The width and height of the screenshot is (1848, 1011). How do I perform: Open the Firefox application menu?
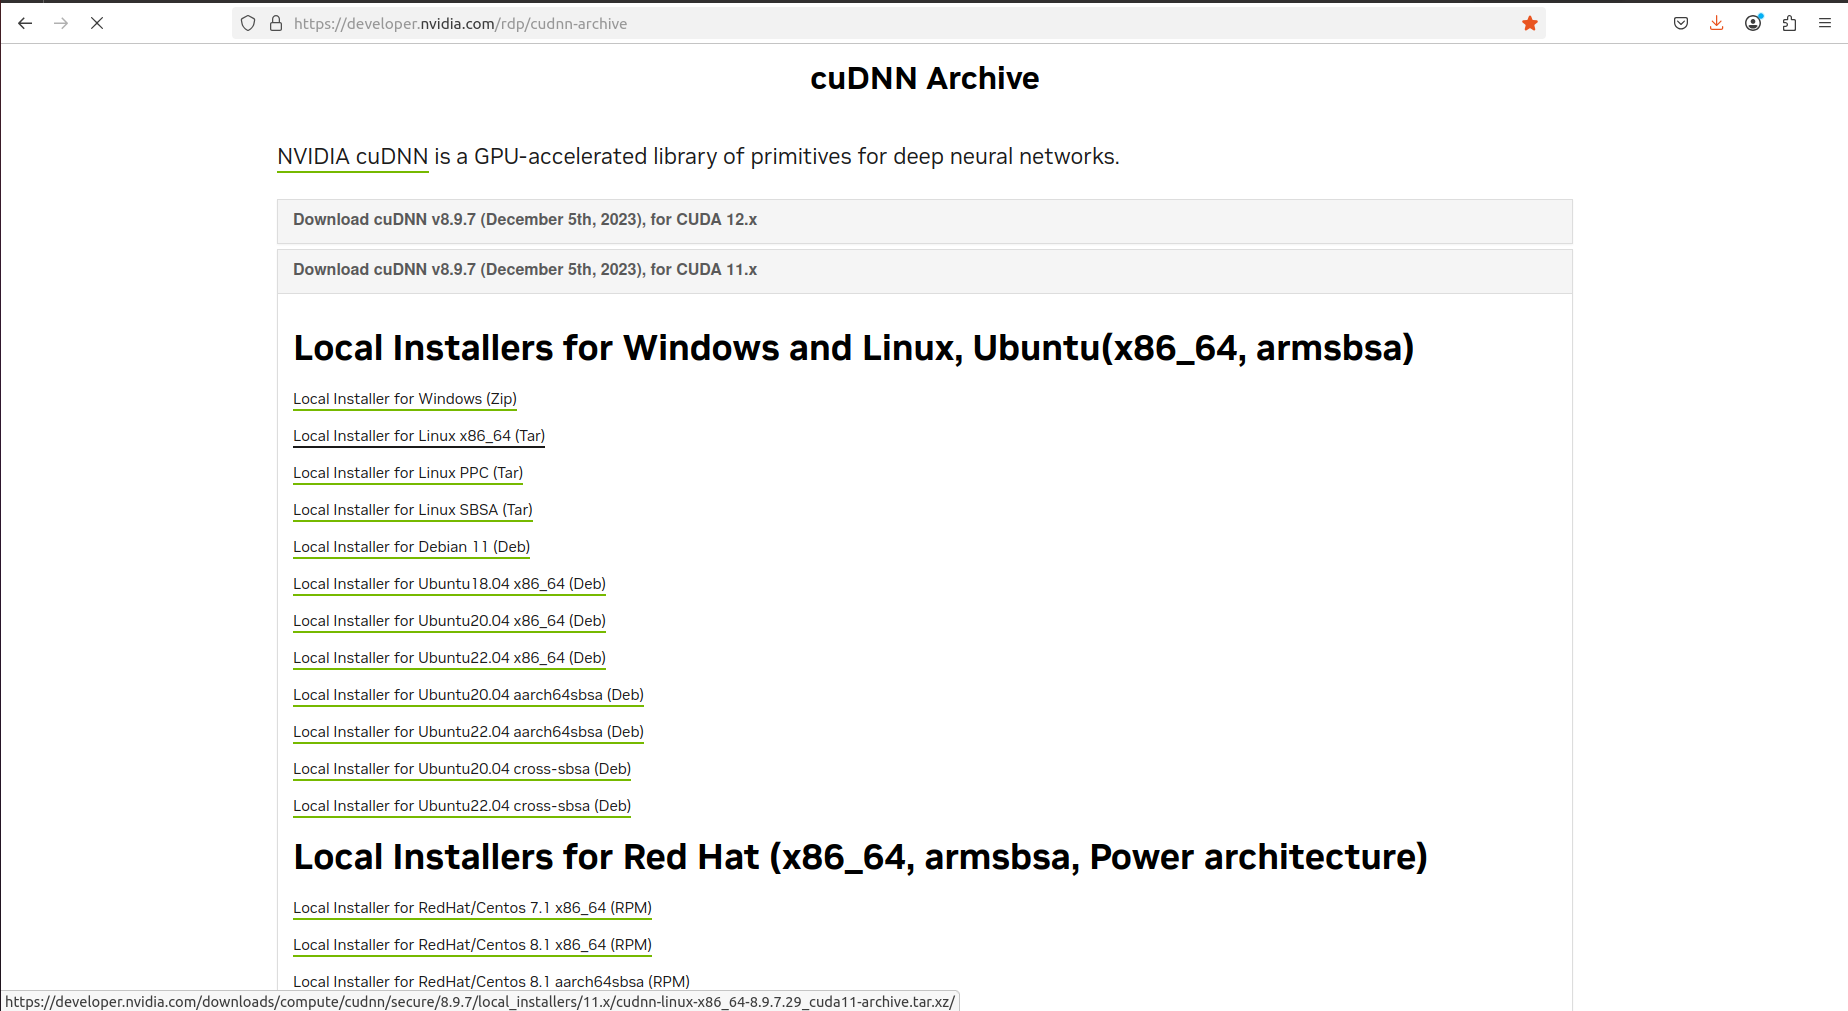point(1825,23)
